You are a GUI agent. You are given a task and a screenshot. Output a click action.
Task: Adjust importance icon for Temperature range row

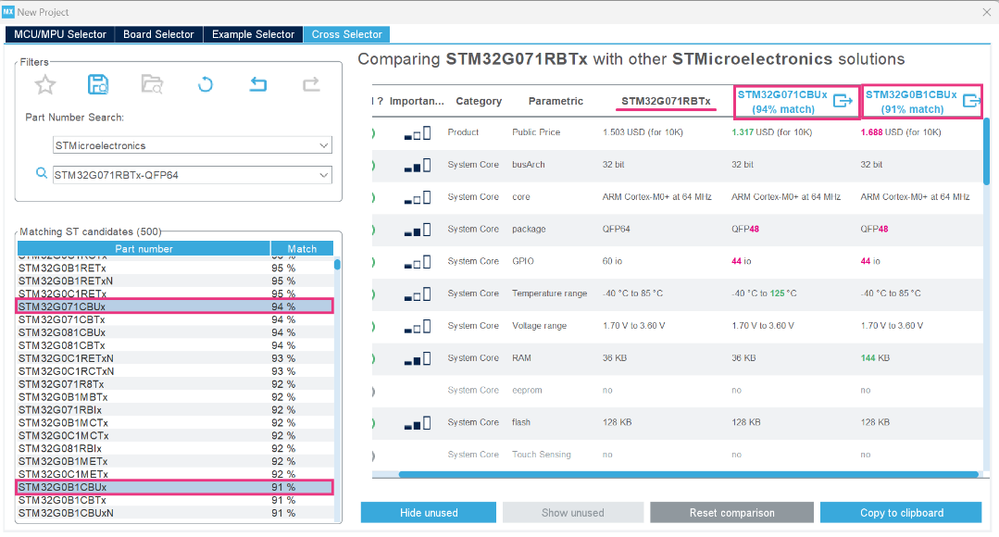[x=417, y=294]
